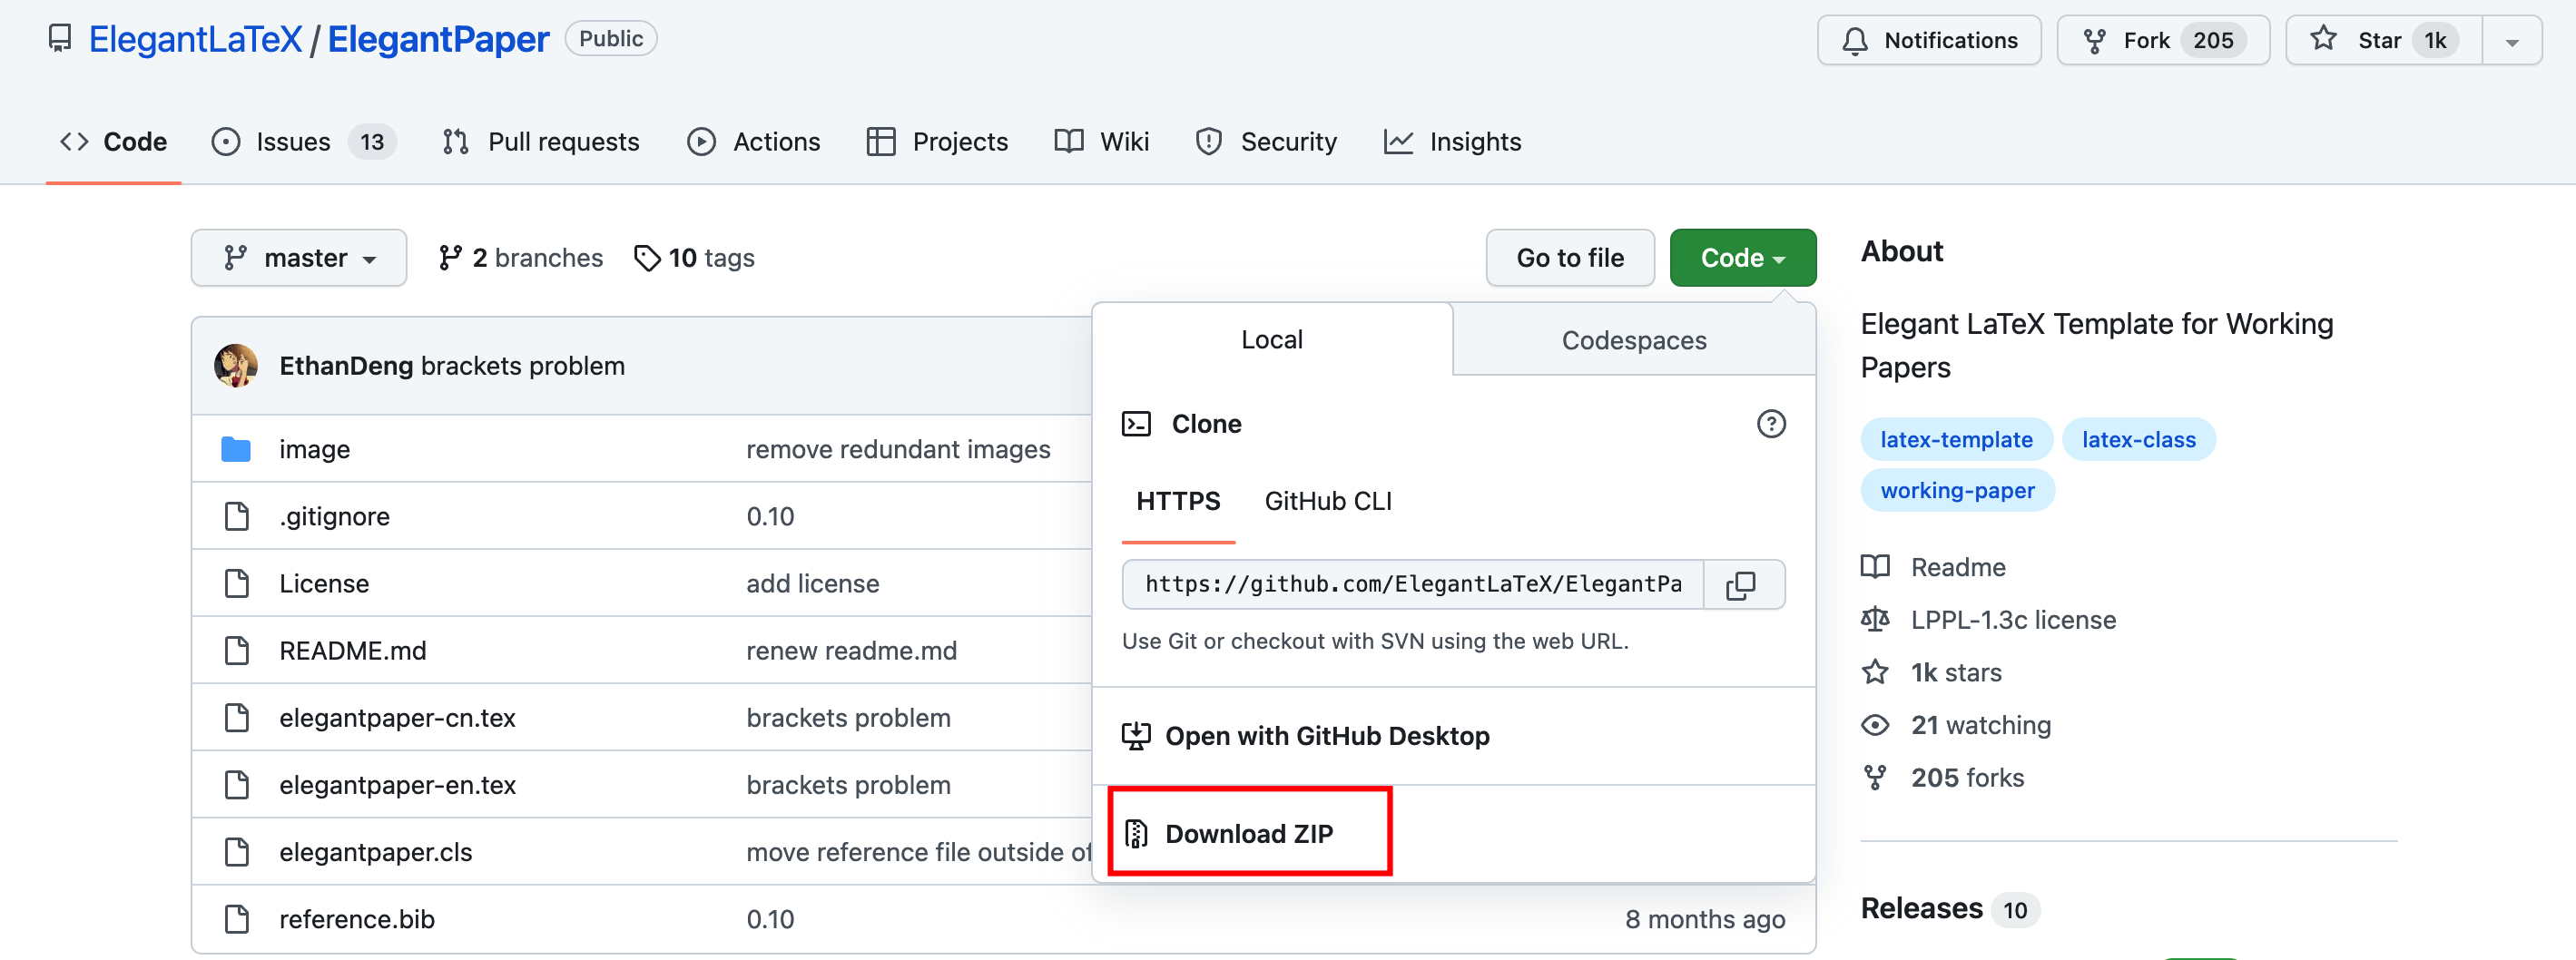Select the GitHub CLI clone tab
The image size is (2576, 960).
tap(1327, 501)
